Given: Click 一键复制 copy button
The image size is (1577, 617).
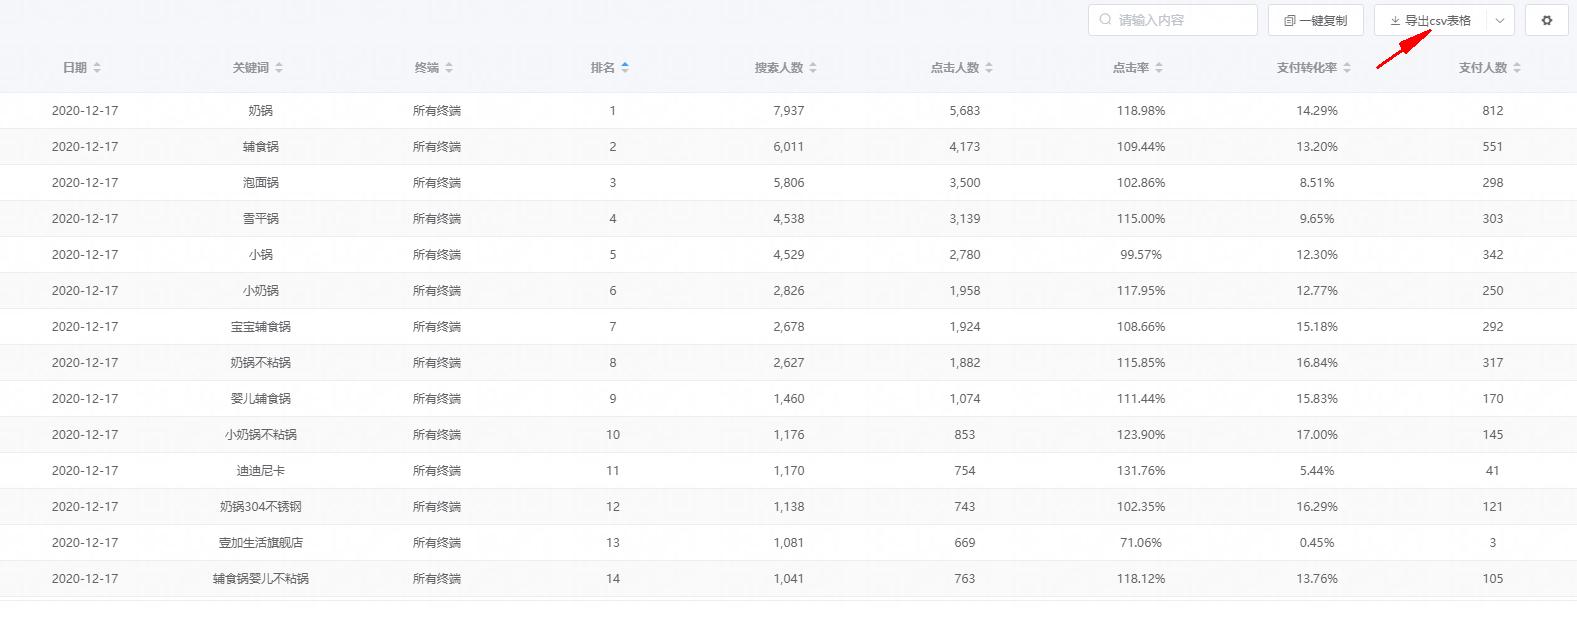Looking at the screenshot, I should tap(1315, 20).
